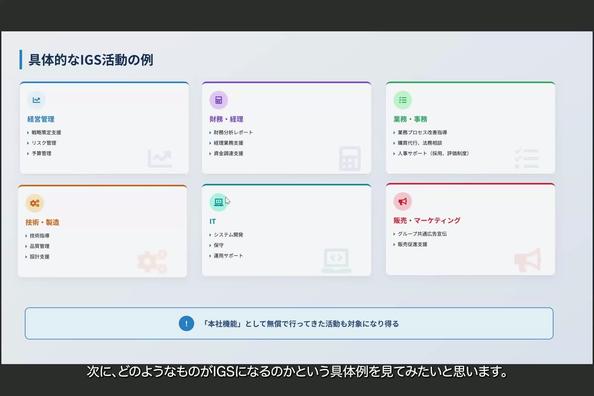Click the 経営管理 chart icon

tap(36, 100)
